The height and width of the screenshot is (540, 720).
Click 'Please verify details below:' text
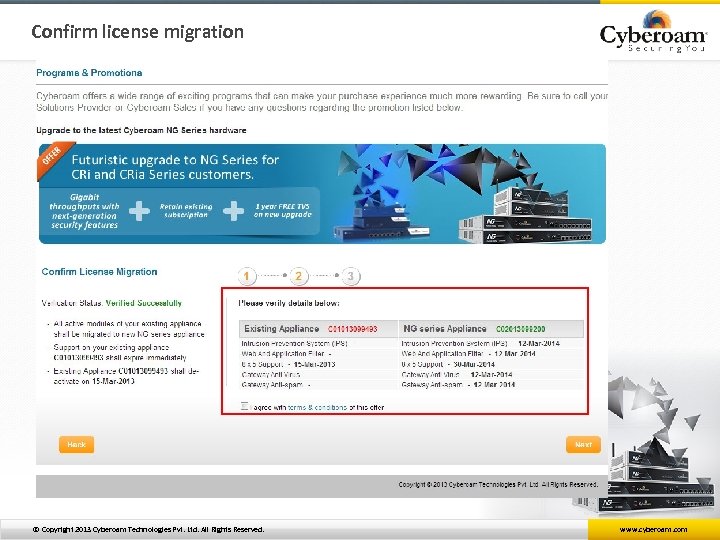pos(289,303)
